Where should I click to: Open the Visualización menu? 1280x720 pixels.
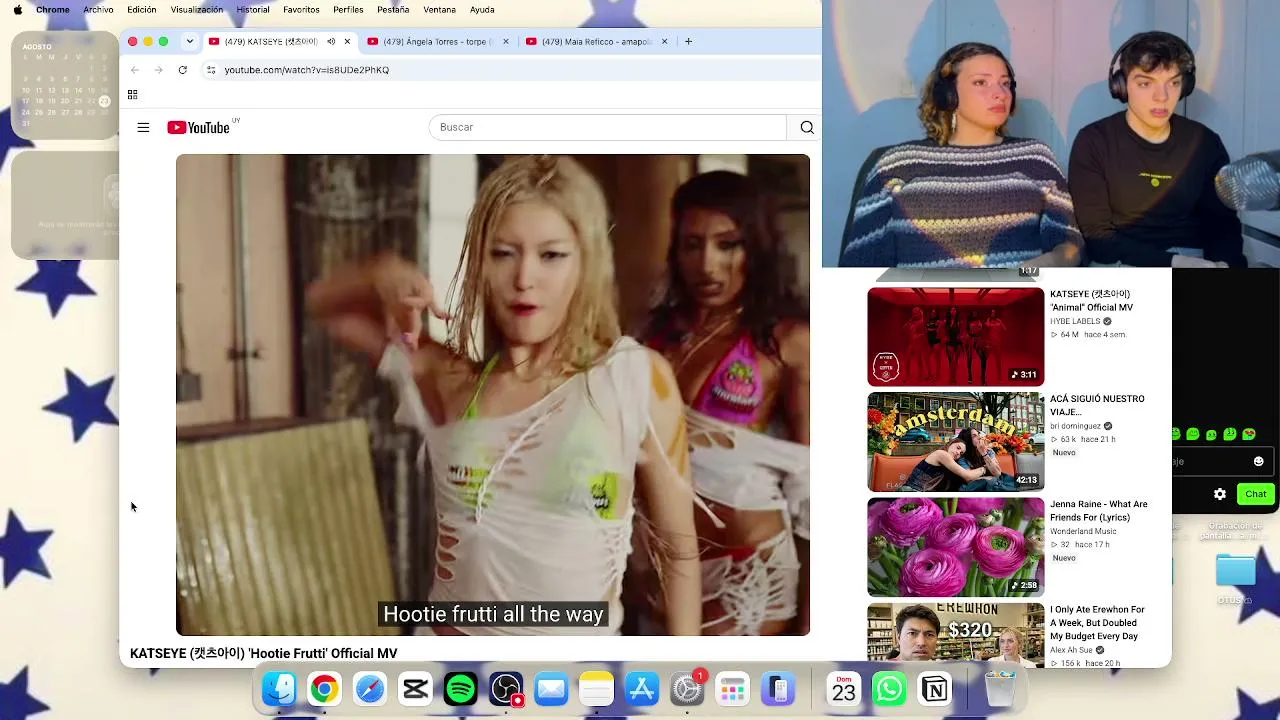pos(197,10)
